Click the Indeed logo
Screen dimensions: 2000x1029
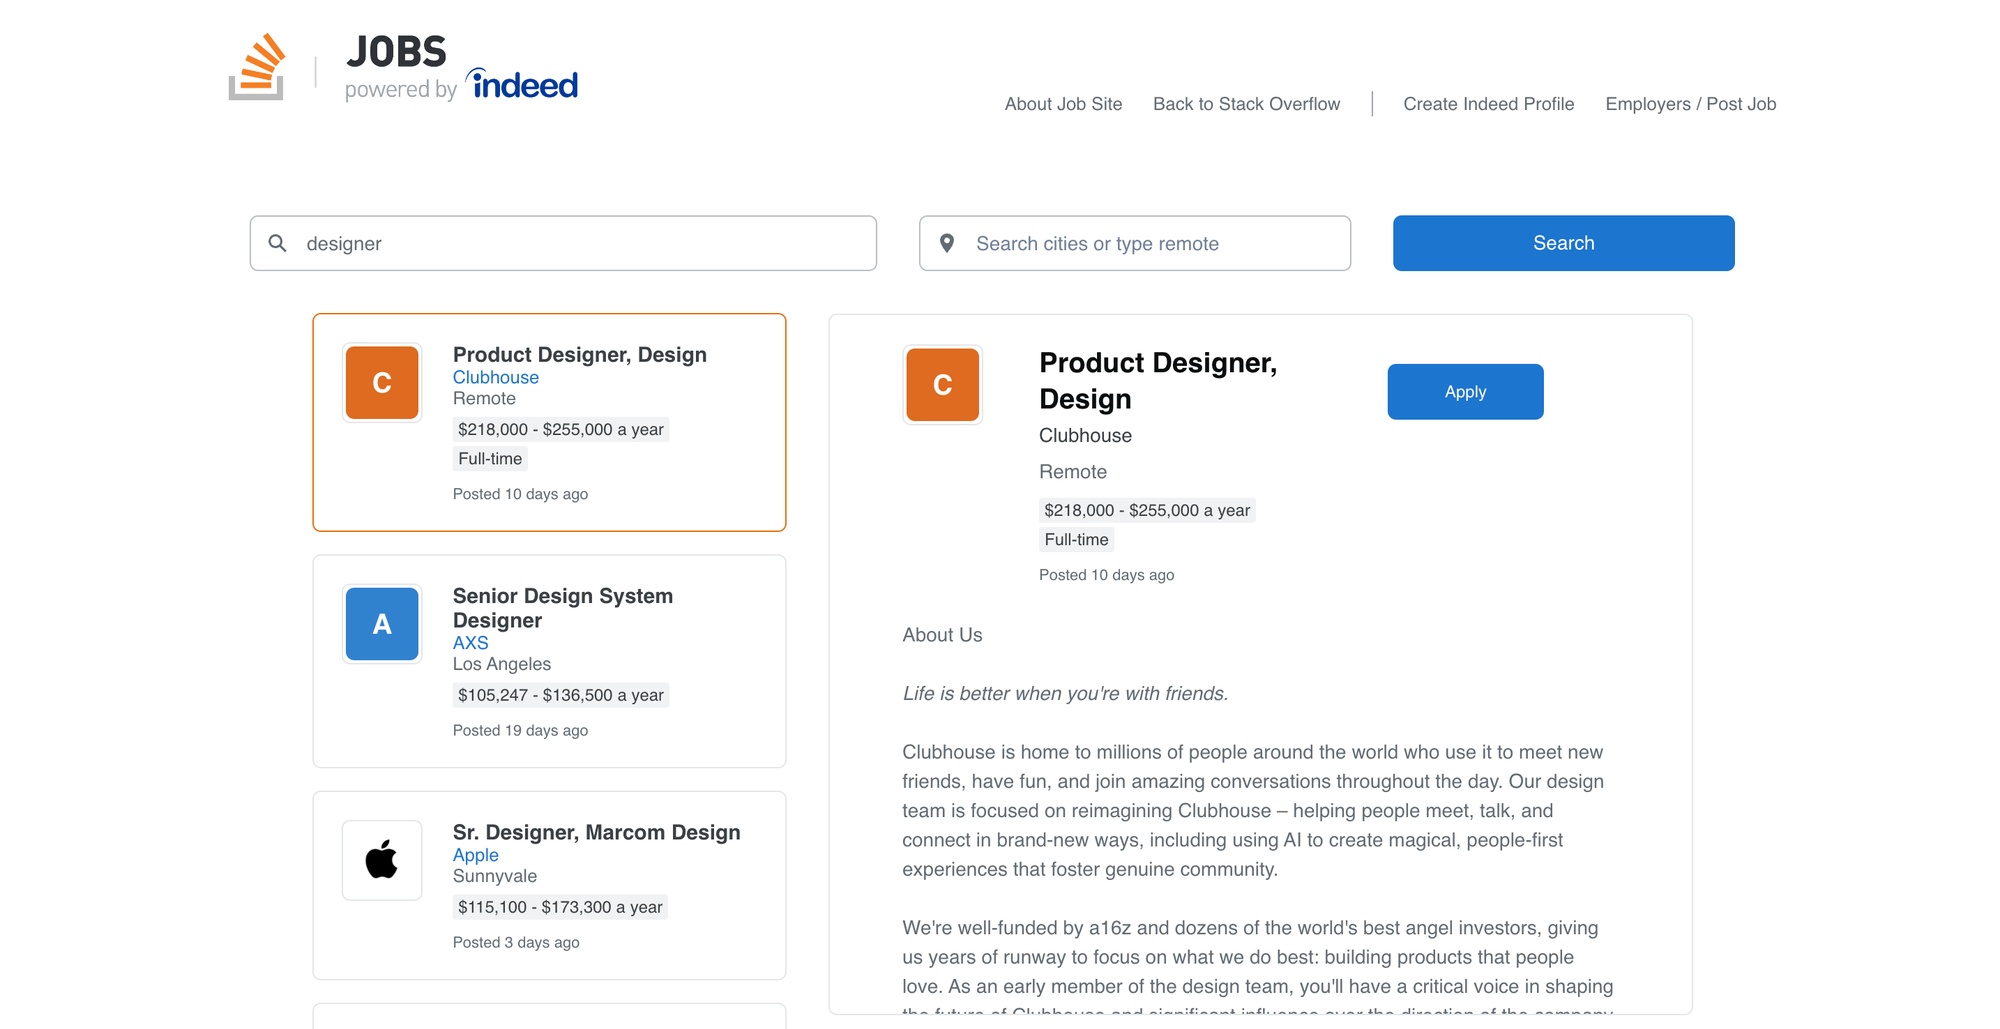pos(522,84)
